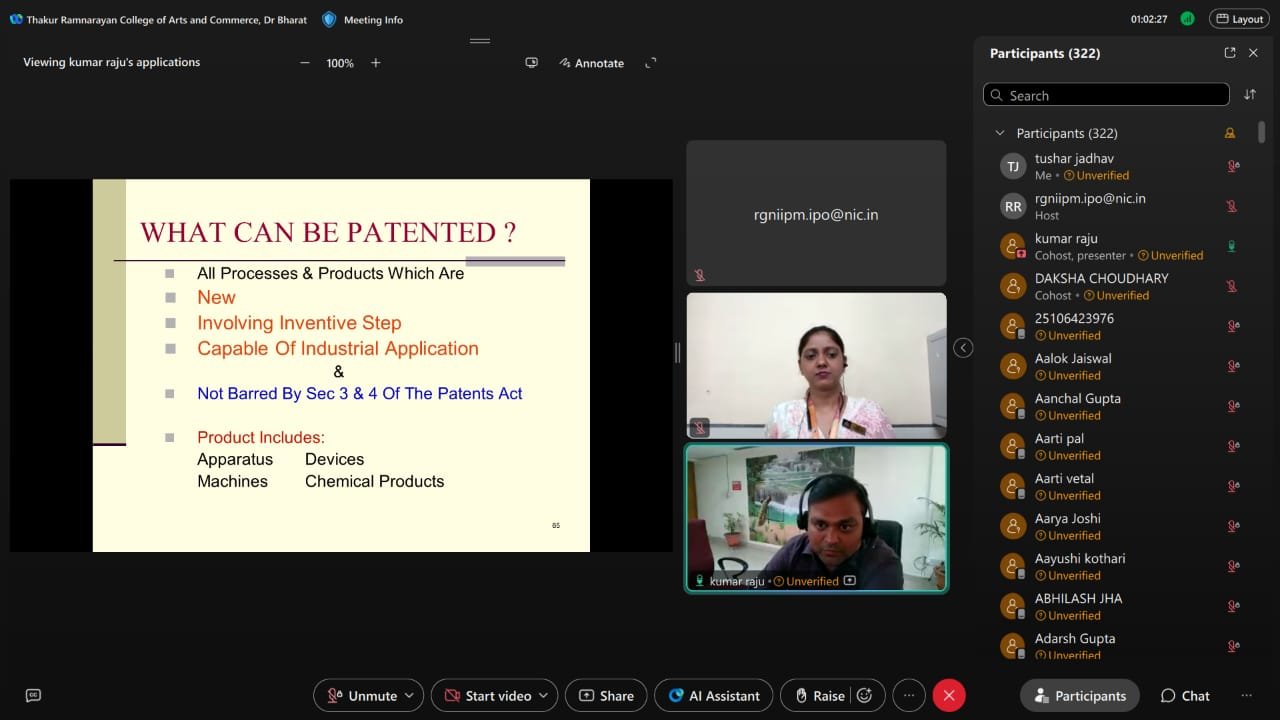Open the Chat panel
Screen dimensions: 1280x720
pyautogui.click(x=1185, y=696)
